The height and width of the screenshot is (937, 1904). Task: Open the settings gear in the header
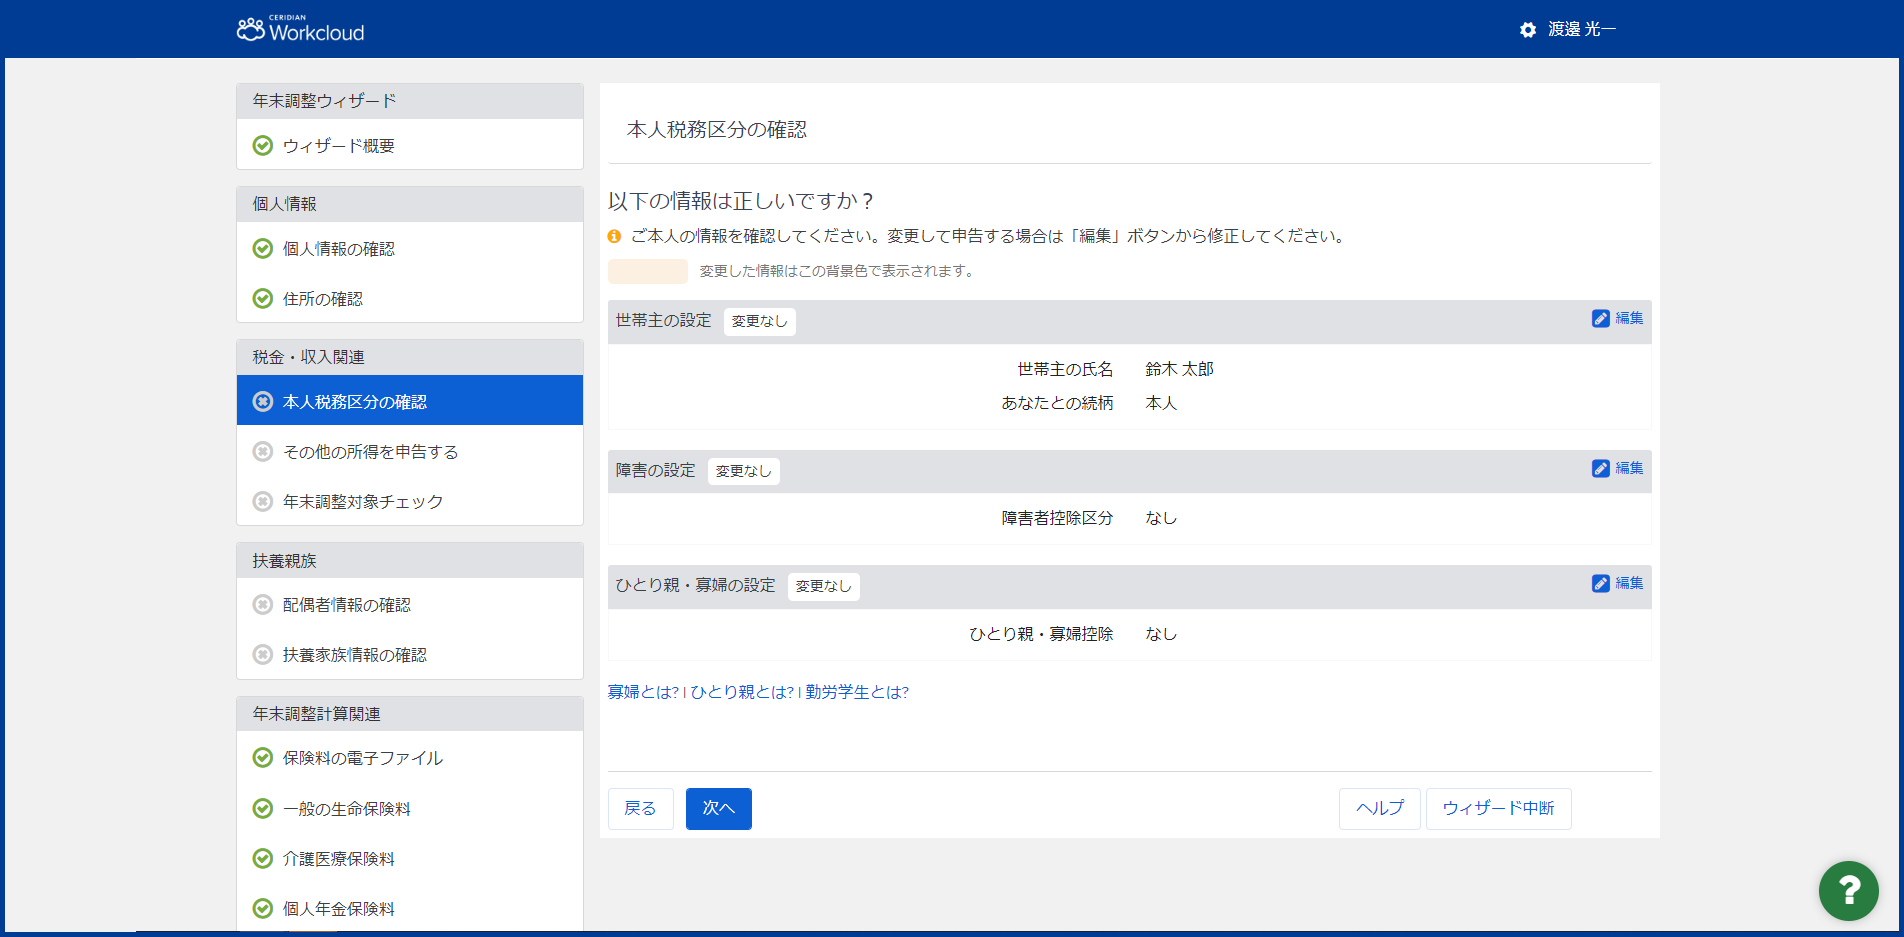pyautogui.click(x=1527, y=29)
